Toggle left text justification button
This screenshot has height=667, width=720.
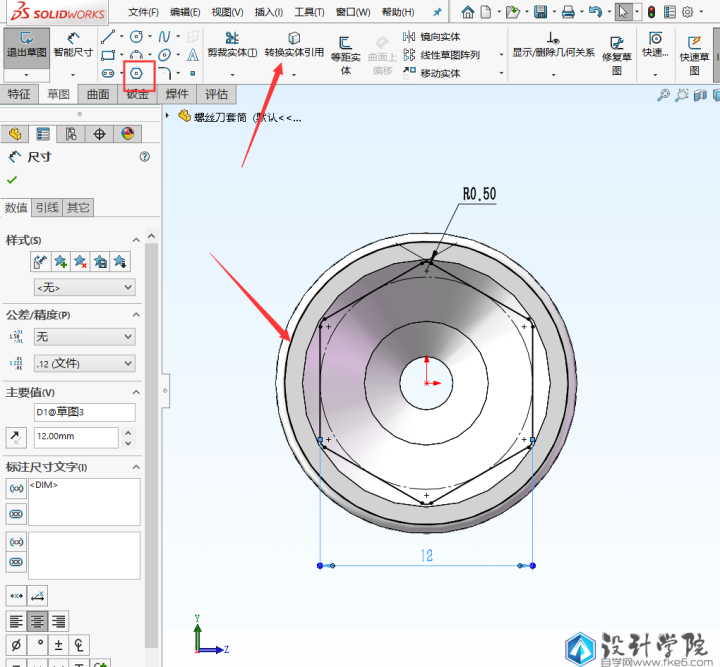coord(16,621)
